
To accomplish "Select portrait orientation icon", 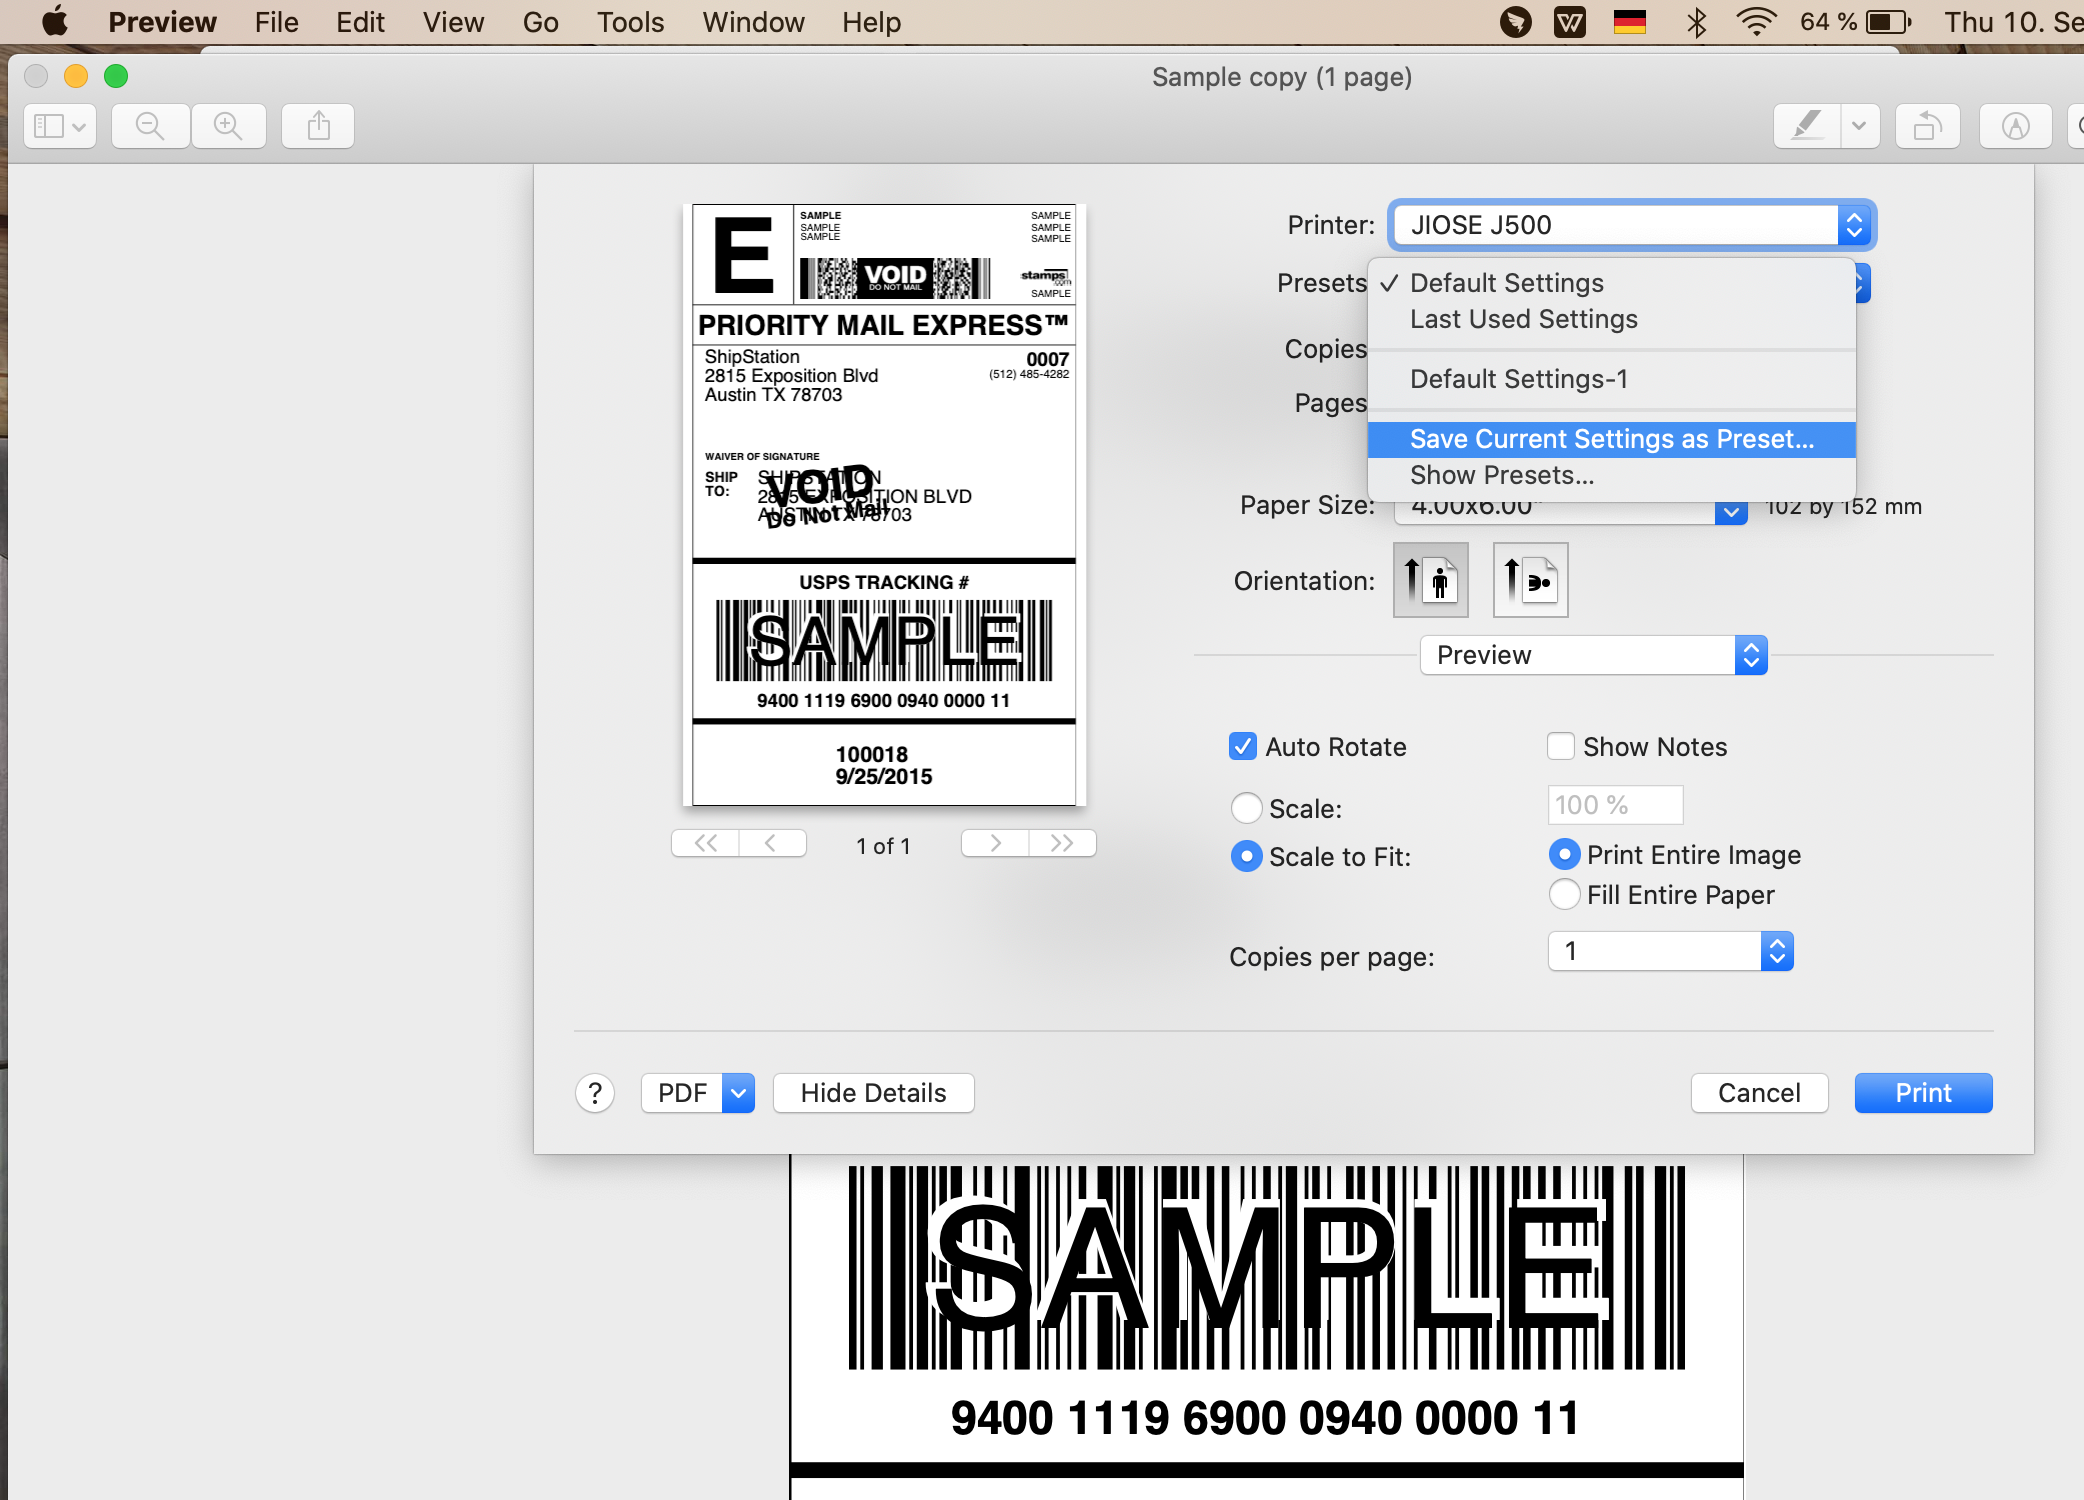I will pyautogui.click(x=1430, y=580).
